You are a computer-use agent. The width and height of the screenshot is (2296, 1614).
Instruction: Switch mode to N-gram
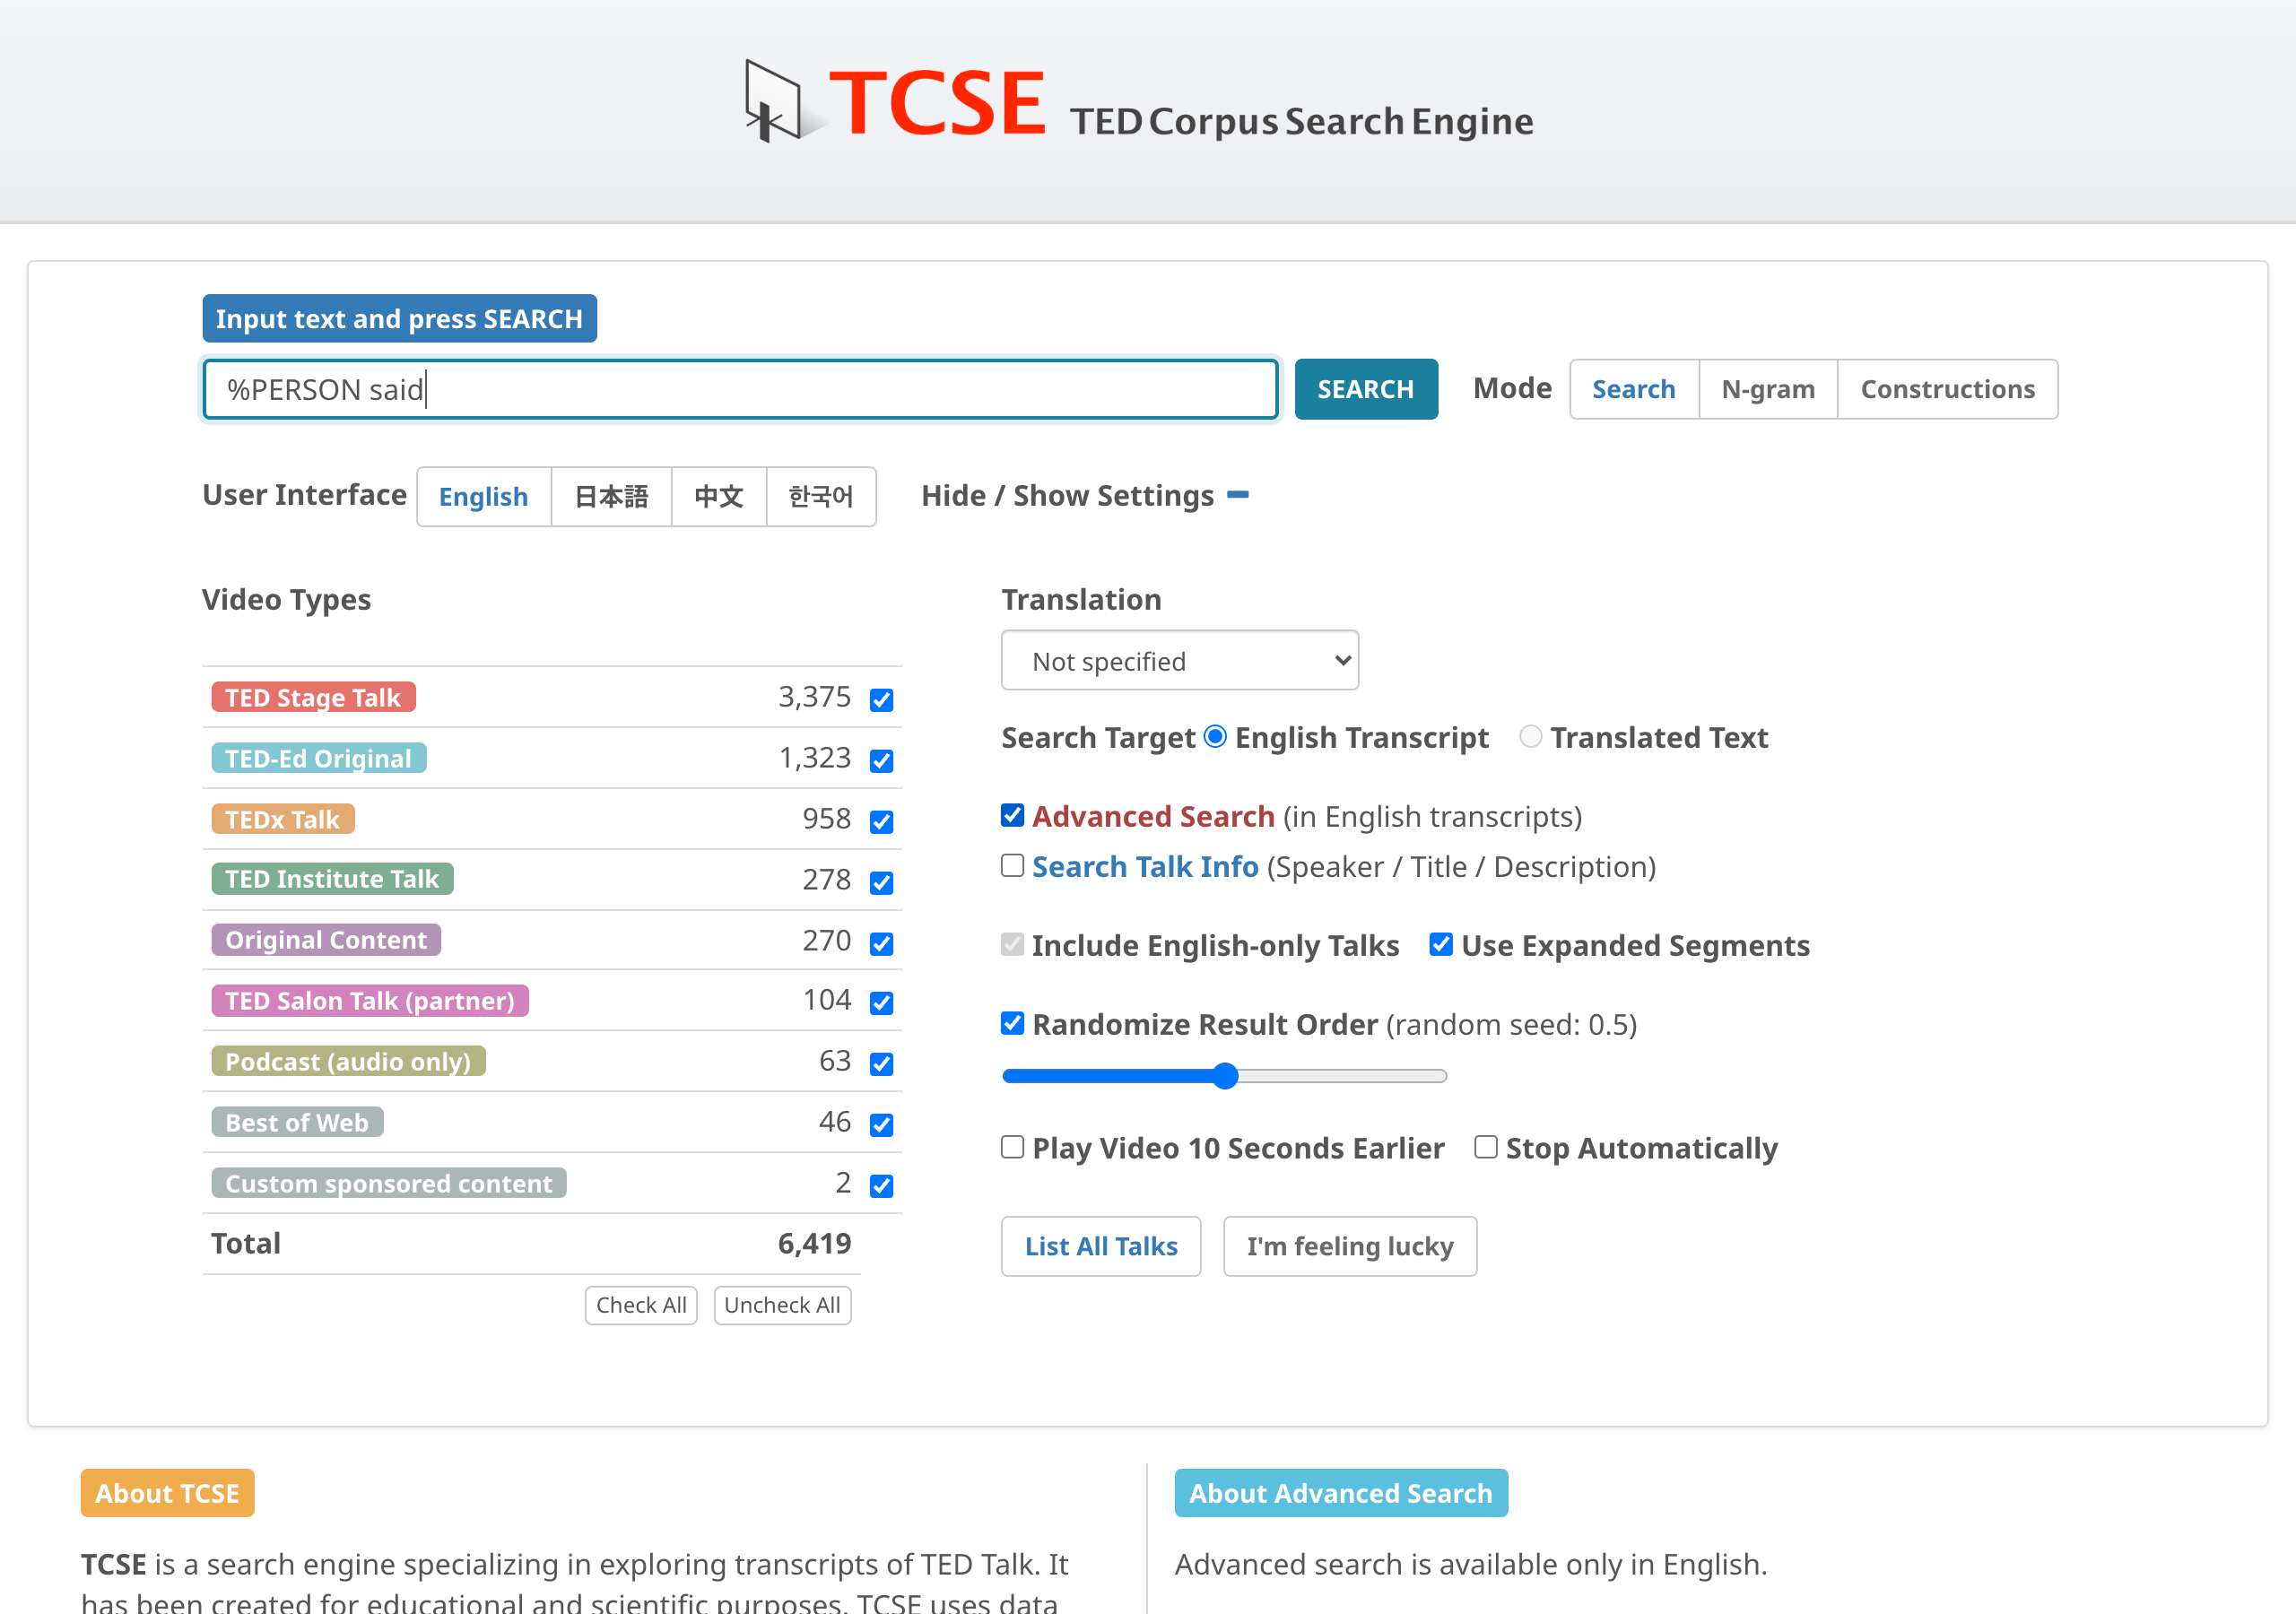coord(1767,389)
